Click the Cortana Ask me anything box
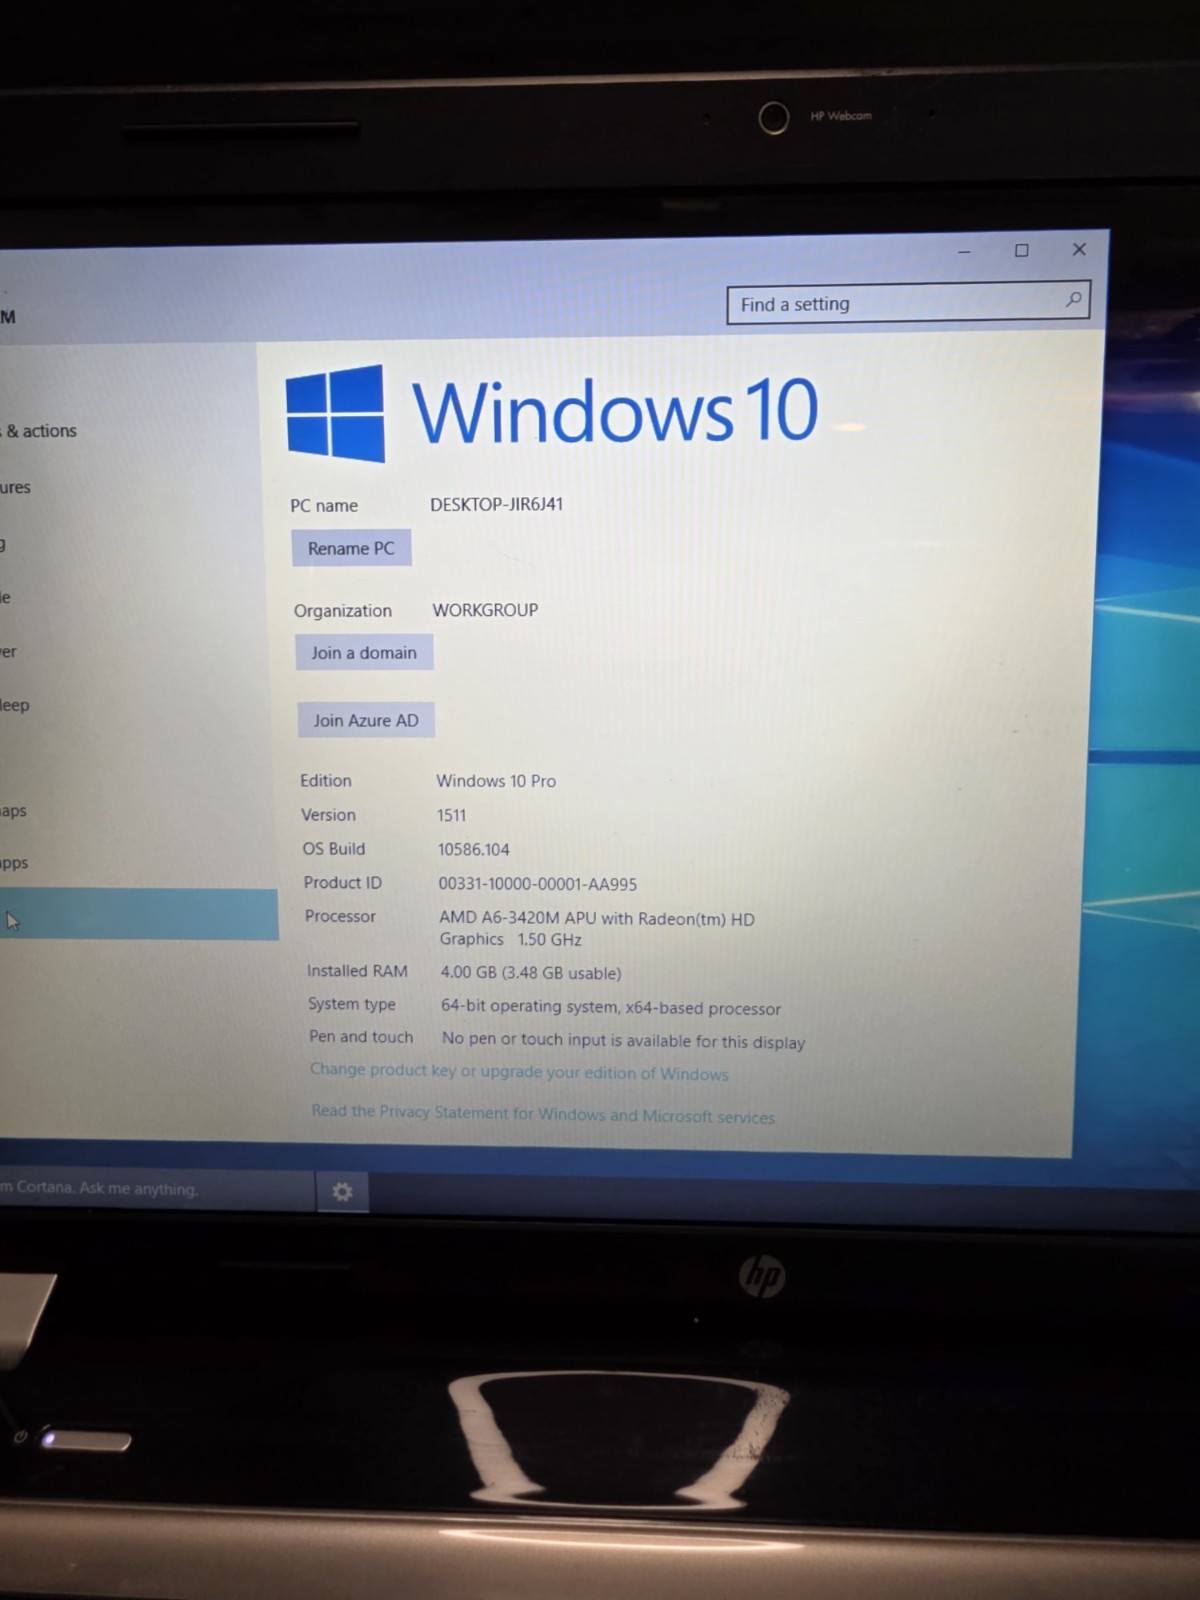This screenshot has width=1200, height=1600. click(157, 1188)
